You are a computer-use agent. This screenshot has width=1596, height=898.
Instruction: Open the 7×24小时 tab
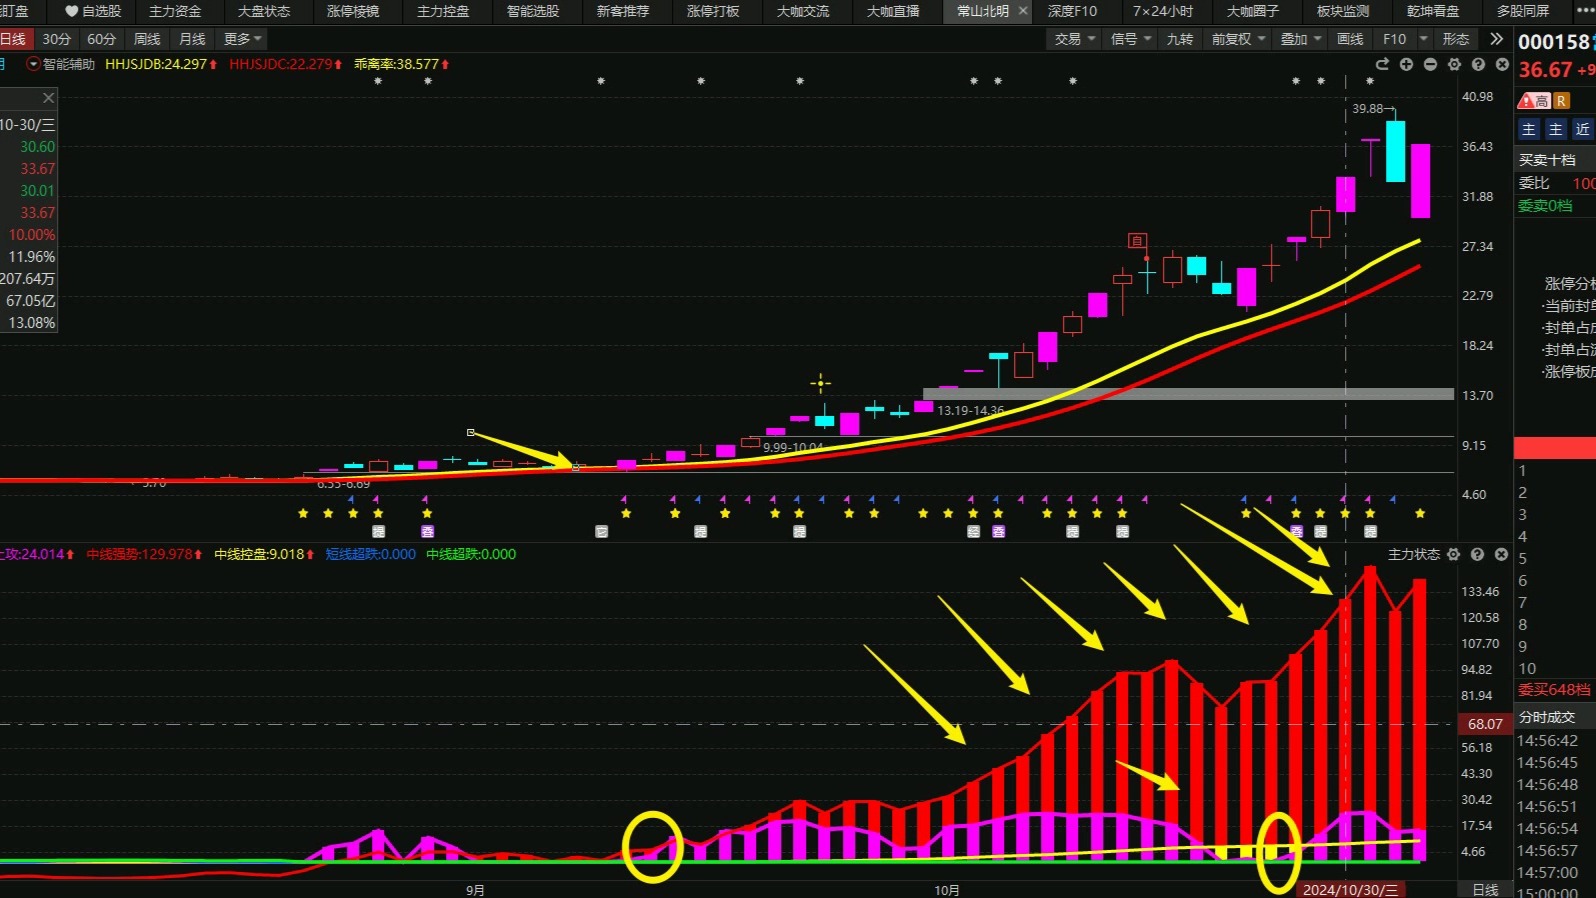[x=1163, y=11]
